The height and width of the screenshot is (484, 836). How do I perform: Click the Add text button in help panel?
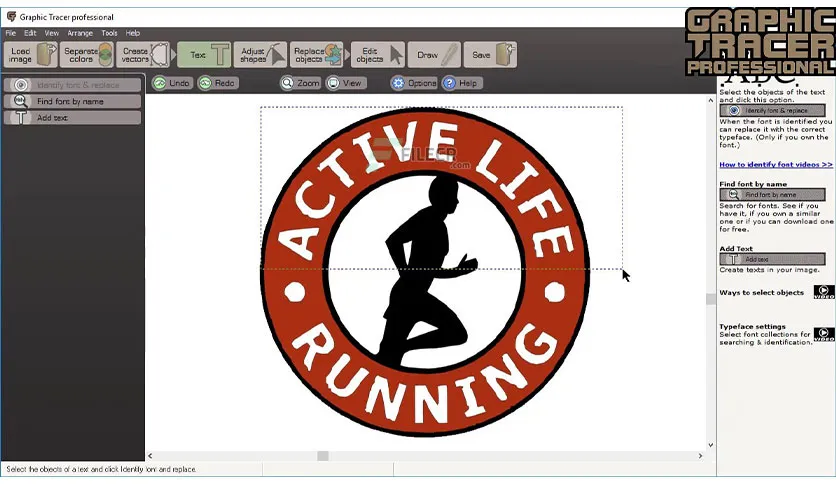click(x=772, y=259)
